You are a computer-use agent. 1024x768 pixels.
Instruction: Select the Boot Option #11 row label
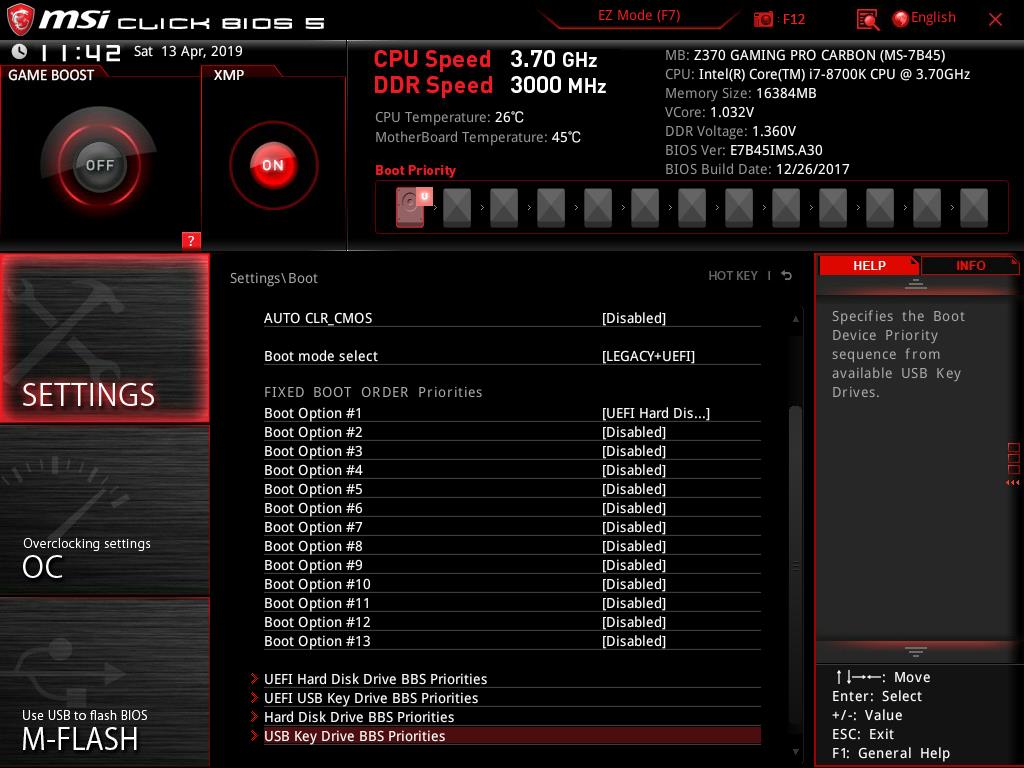tap(317, 603)
